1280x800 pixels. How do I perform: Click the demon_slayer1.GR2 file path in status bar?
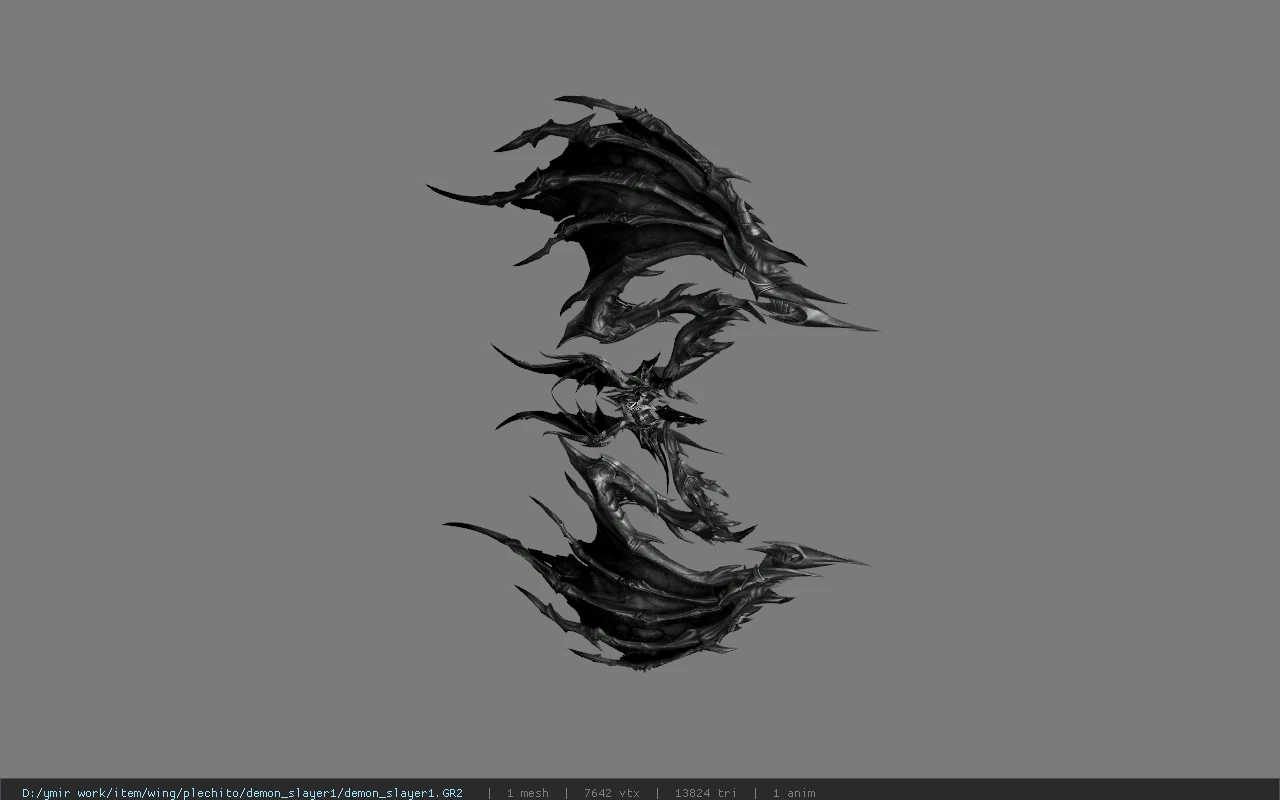[242, 793]
